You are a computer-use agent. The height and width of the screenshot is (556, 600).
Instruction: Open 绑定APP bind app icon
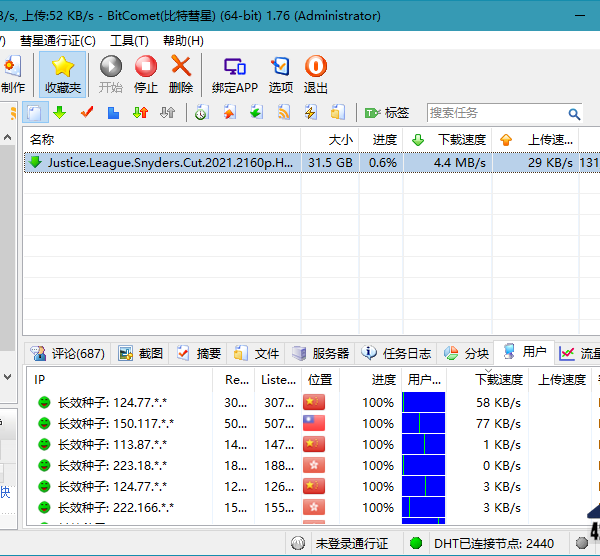click(234, 68)
